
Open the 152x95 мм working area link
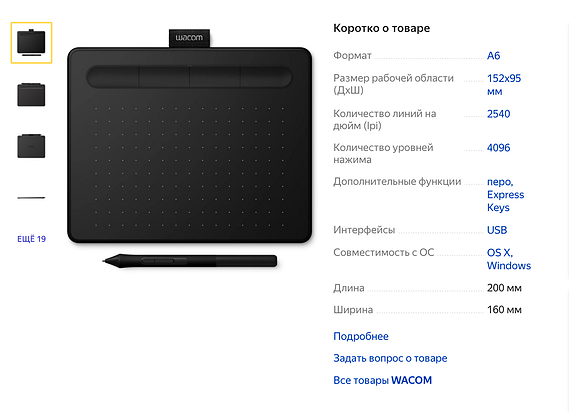504,85
